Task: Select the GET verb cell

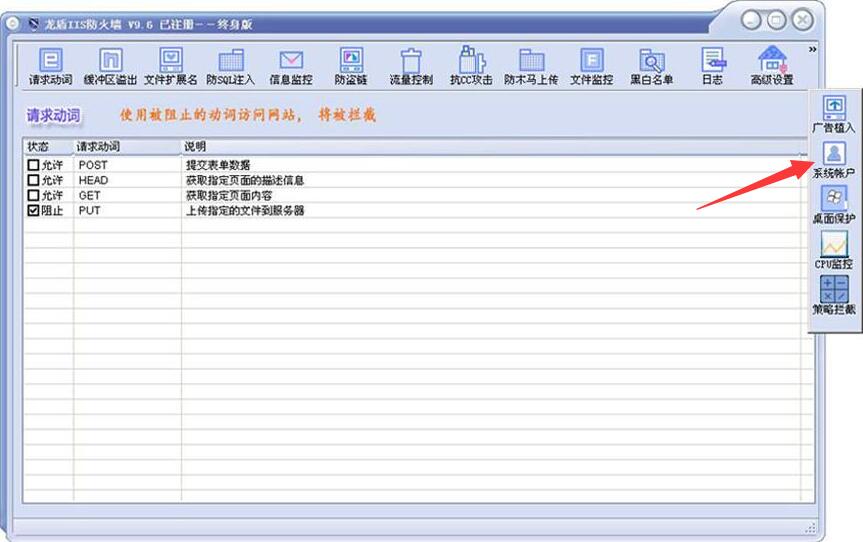Action: point(89,195)
